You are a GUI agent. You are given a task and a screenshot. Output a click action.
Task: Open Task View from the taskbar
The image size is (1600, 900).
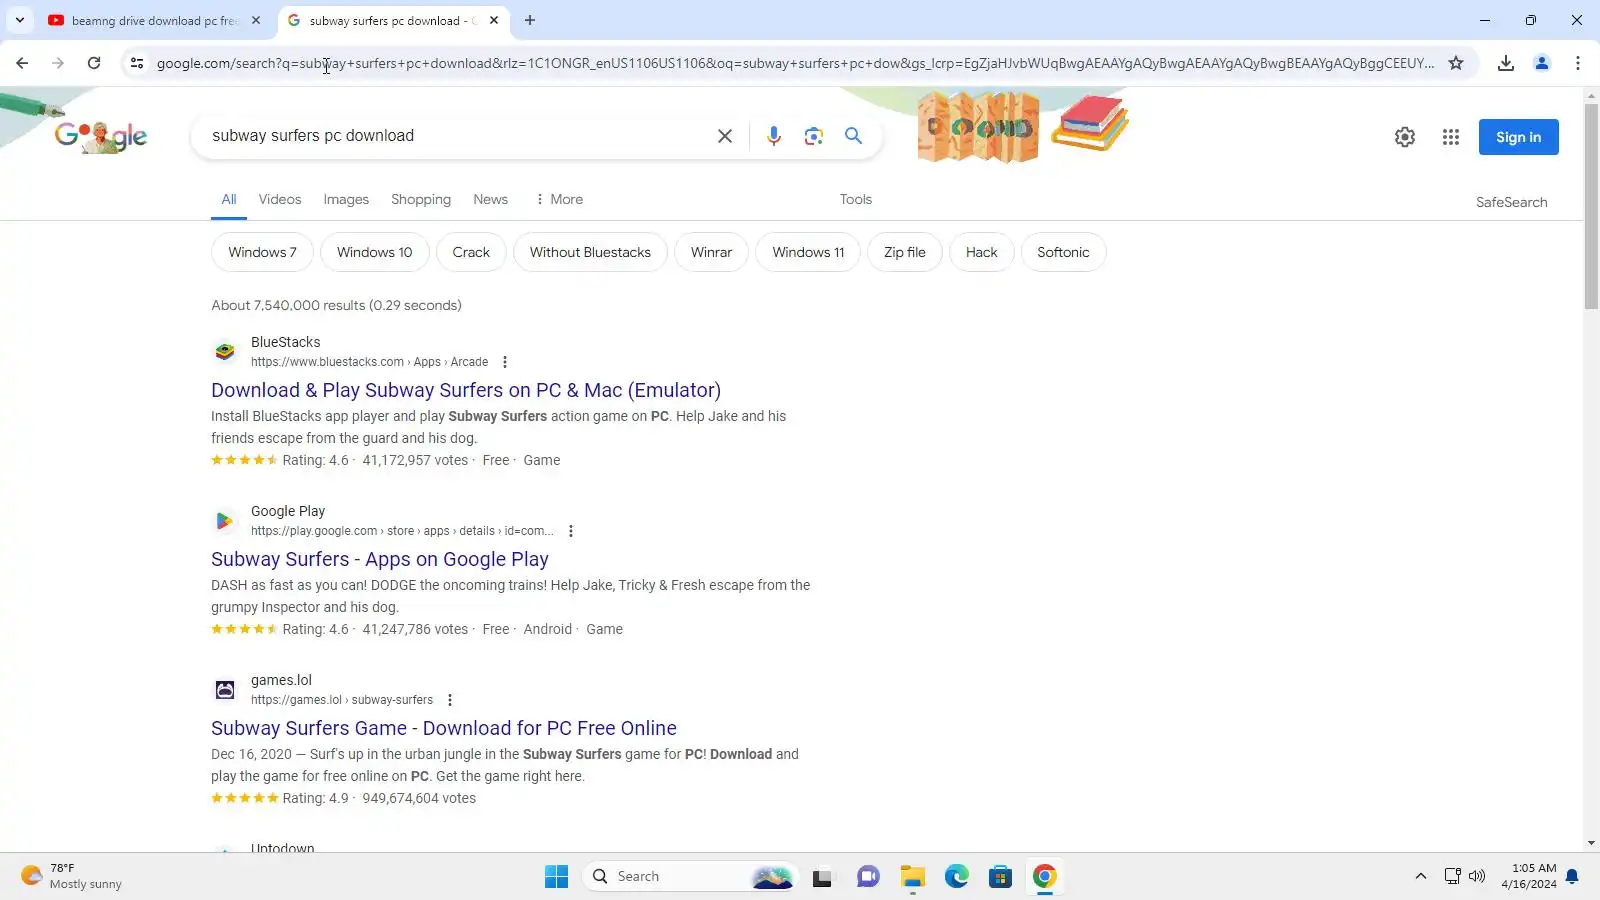pos(822,877)
